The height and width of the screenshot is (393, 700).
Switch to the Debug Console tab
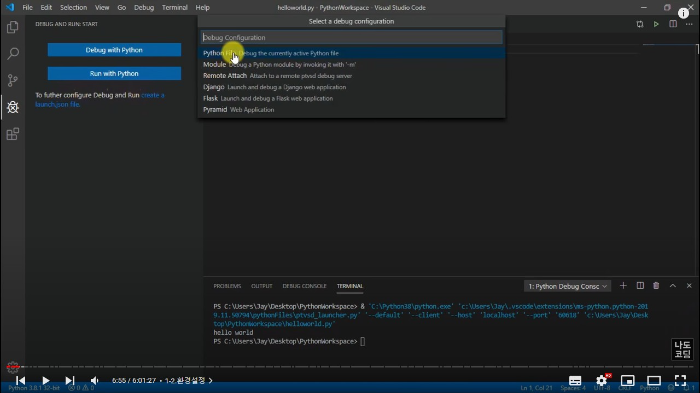pyautogui.click(x=304, y=286)
